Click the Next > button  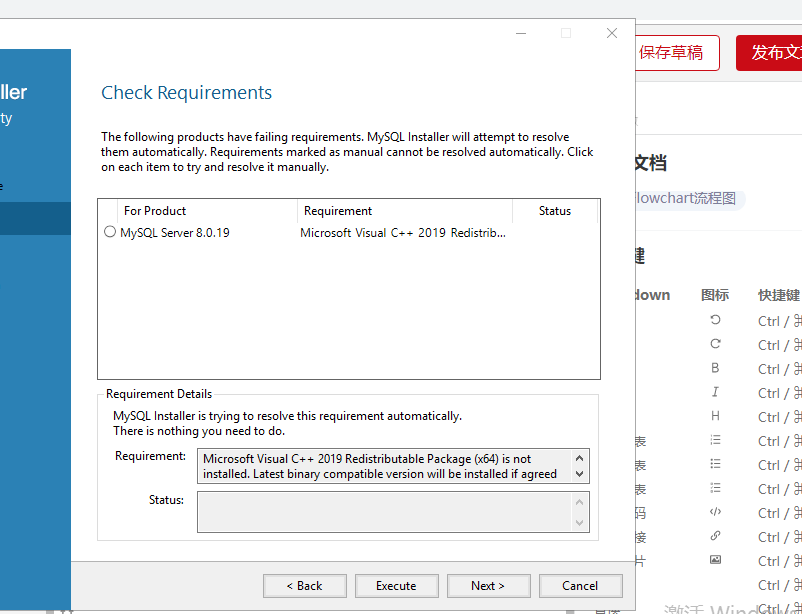point(489,586)
